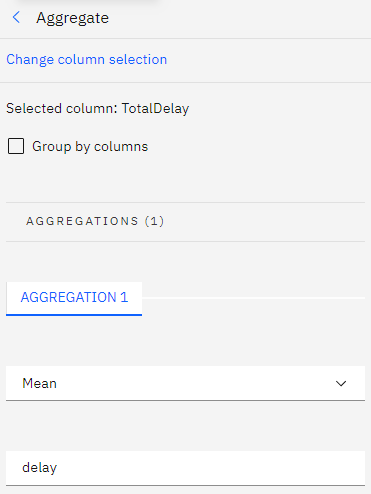Place cursor after 'delay' text in the field
Image resolution: width=371 pixels, height=494 pixels.
(58, 468)
